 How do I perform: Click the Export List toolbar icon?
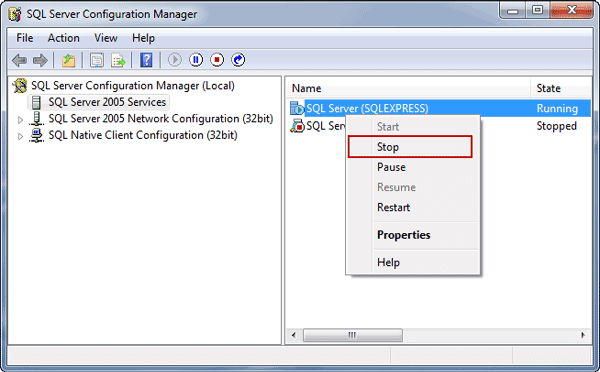click(118, 60)
